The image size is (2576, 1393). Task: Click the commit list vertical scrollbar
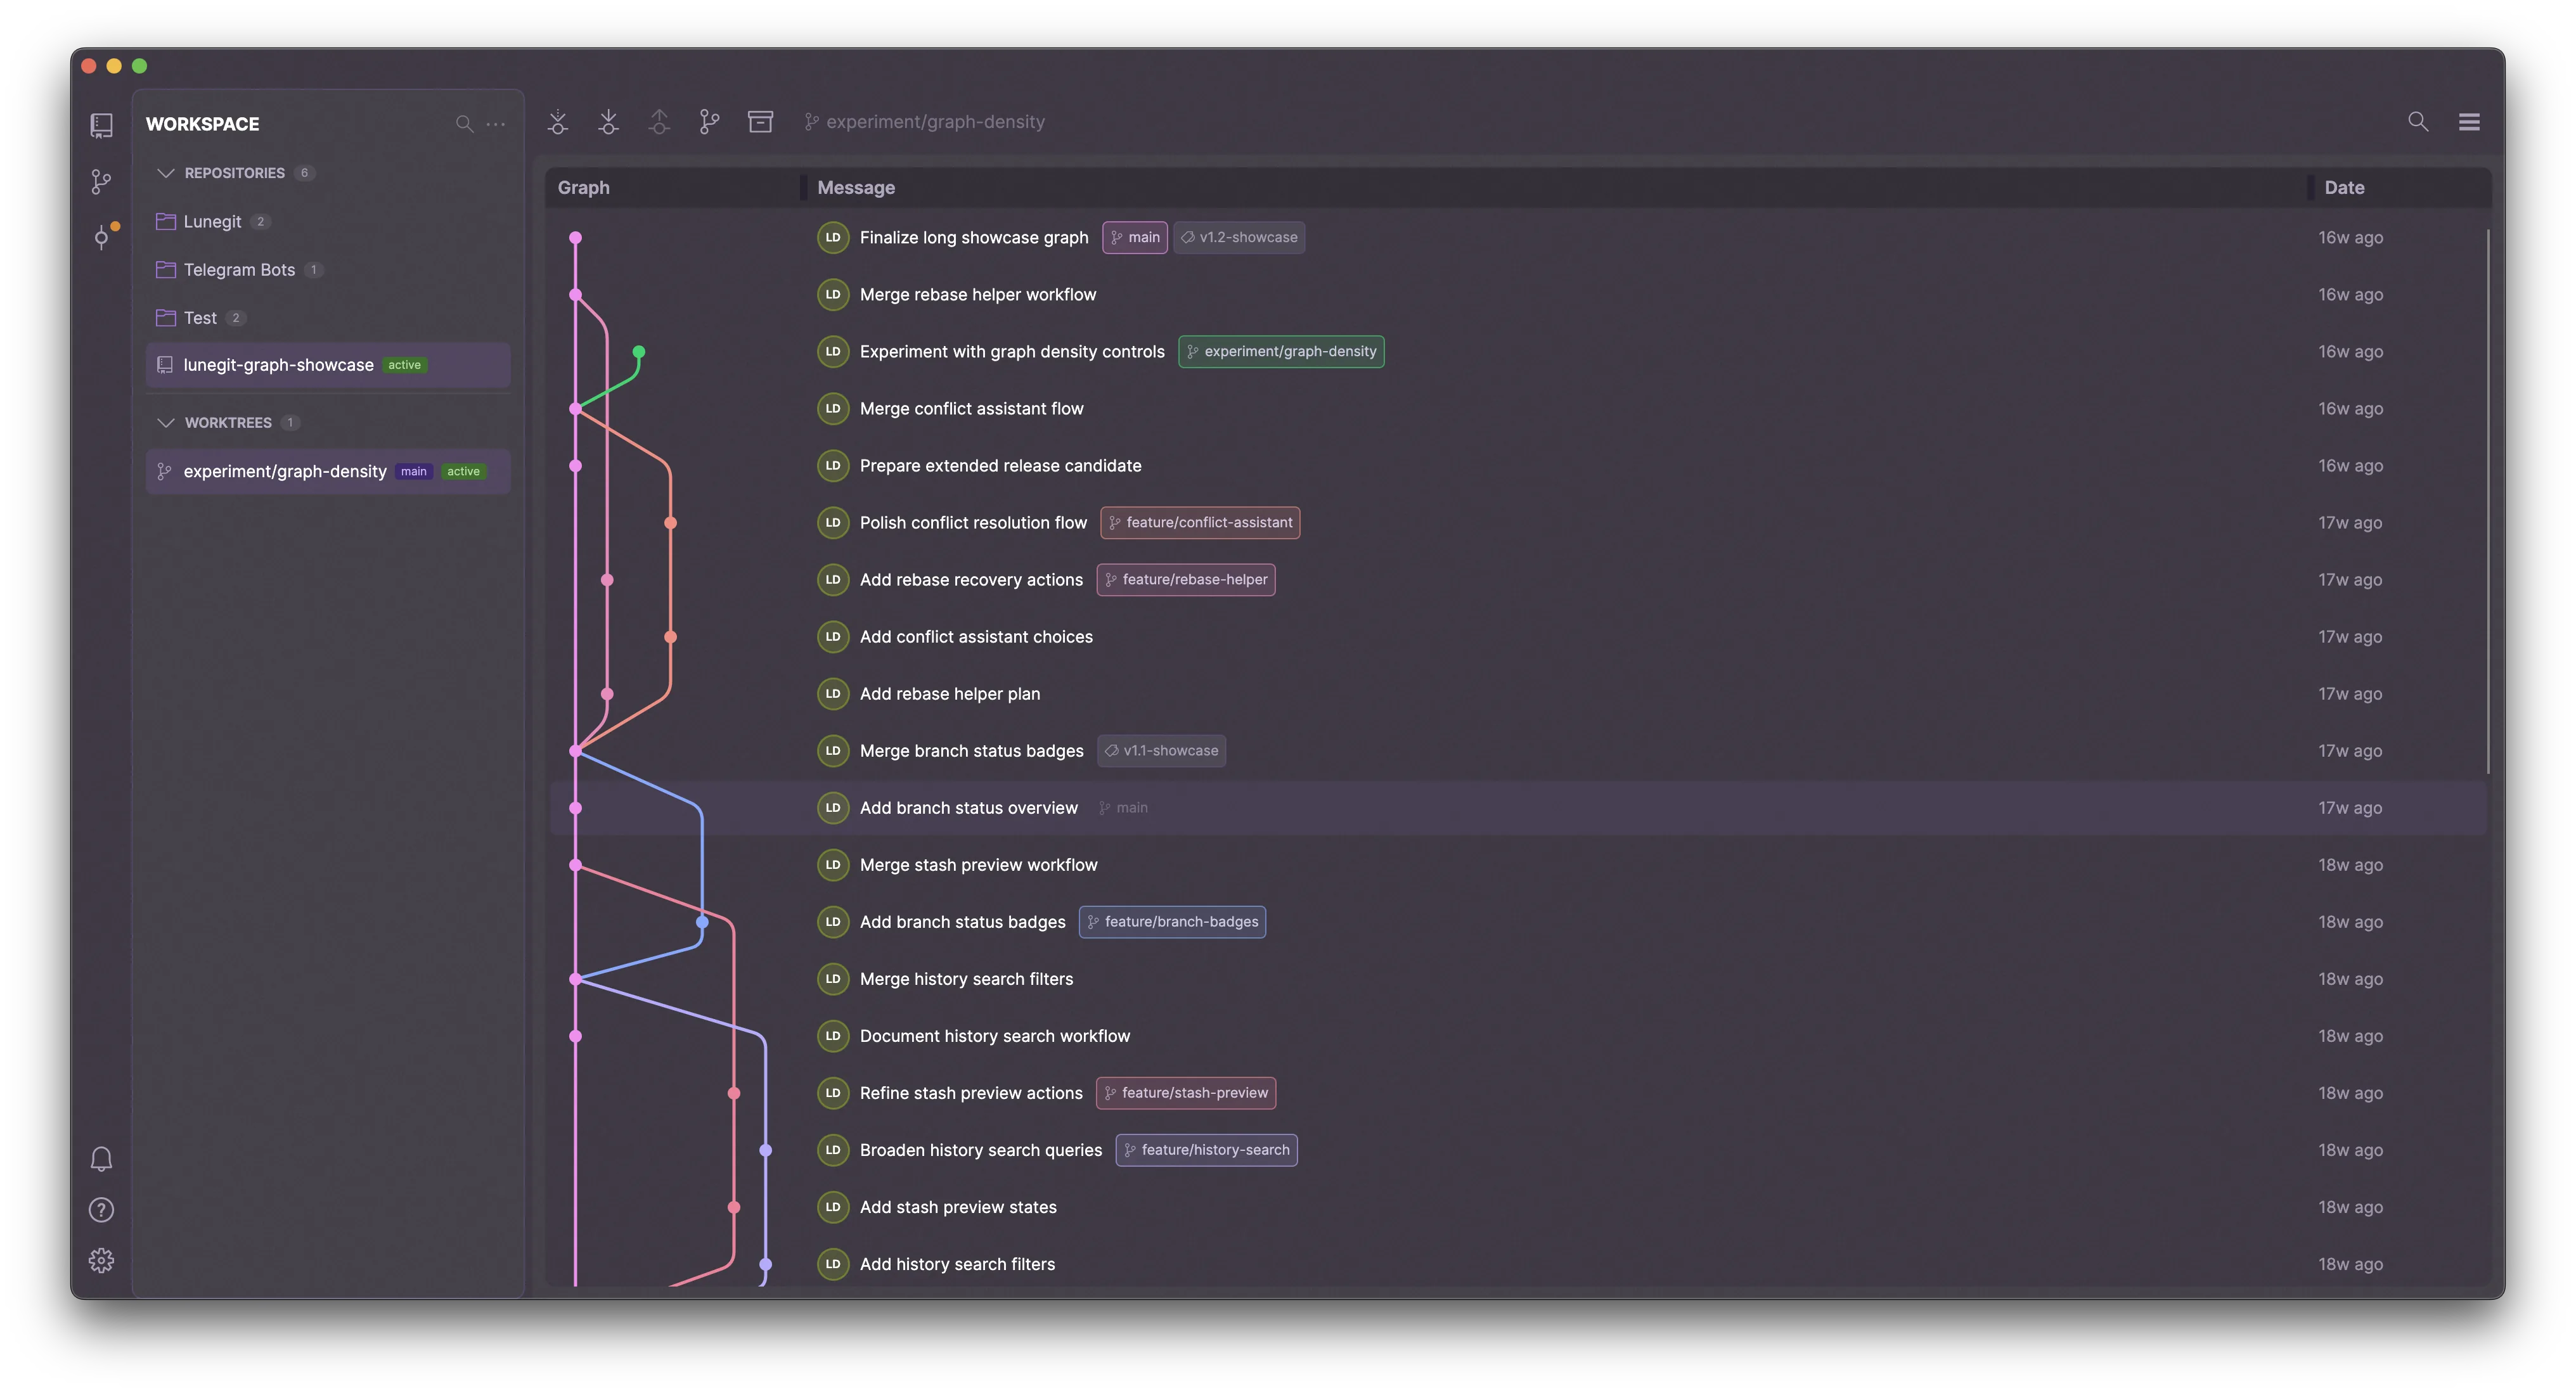tap(2487, 502)
